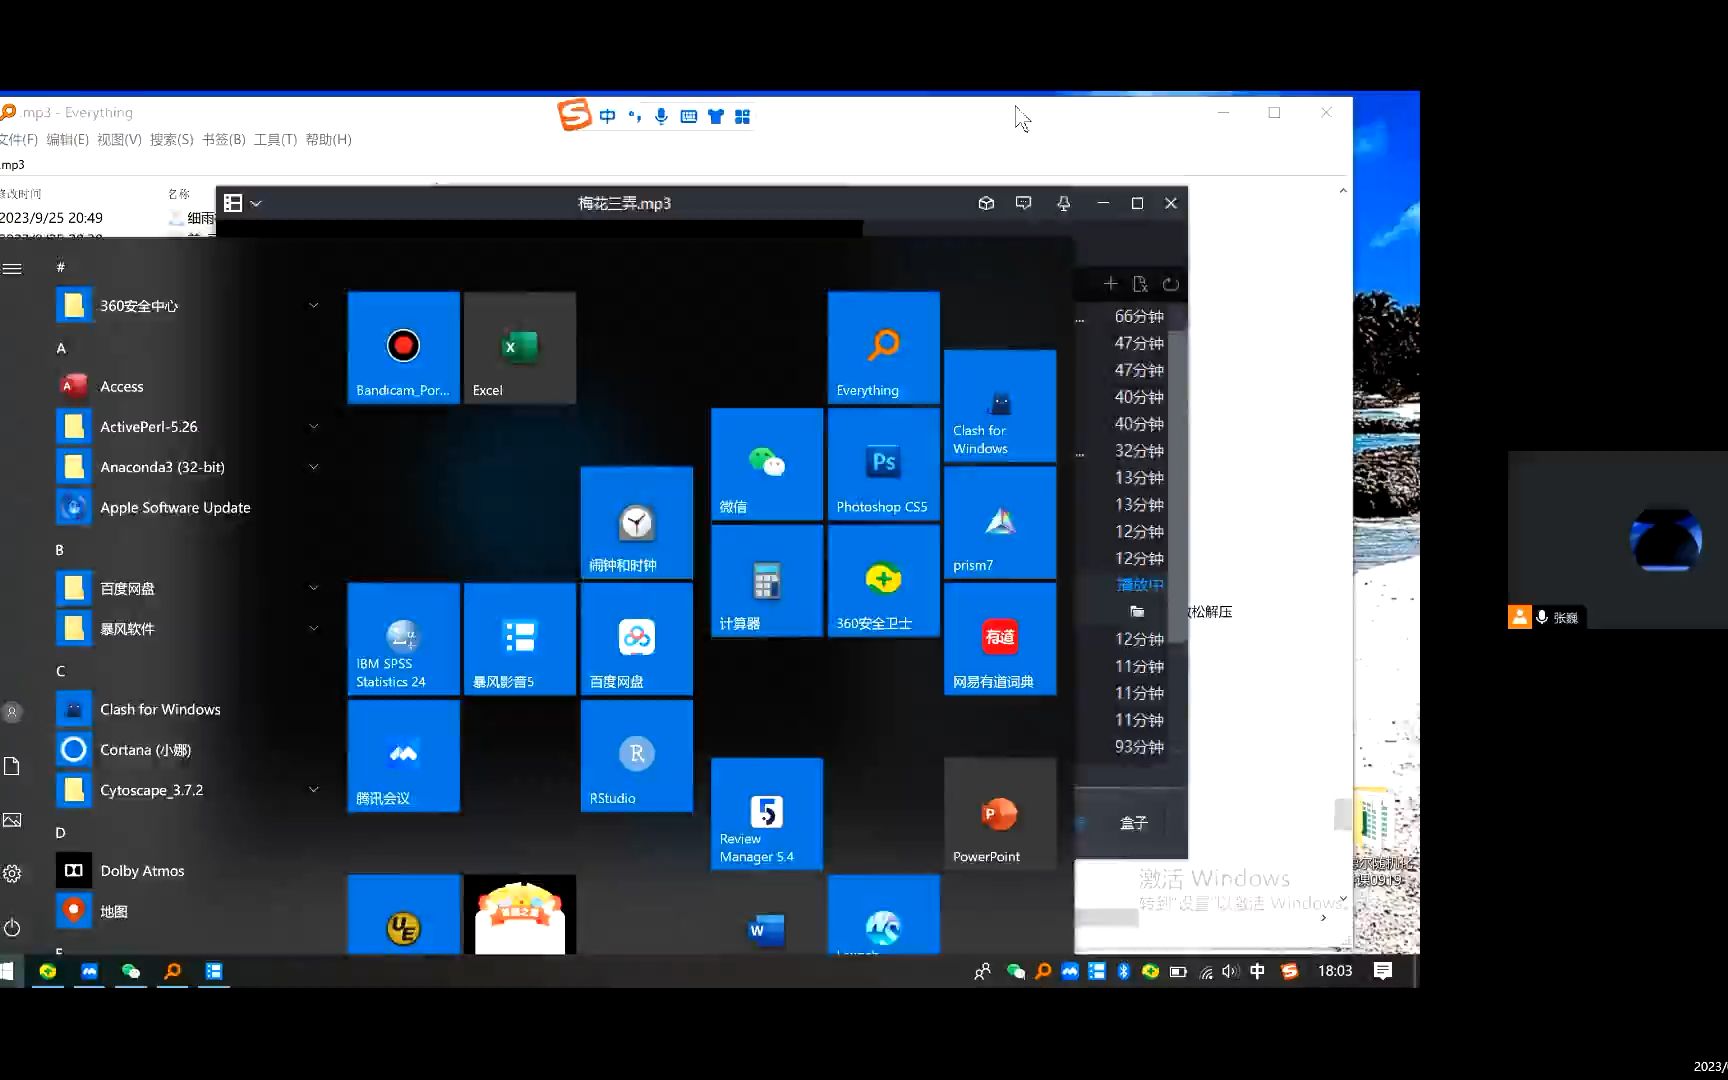Open the player's layout dropdown arrow

point(256,203)
